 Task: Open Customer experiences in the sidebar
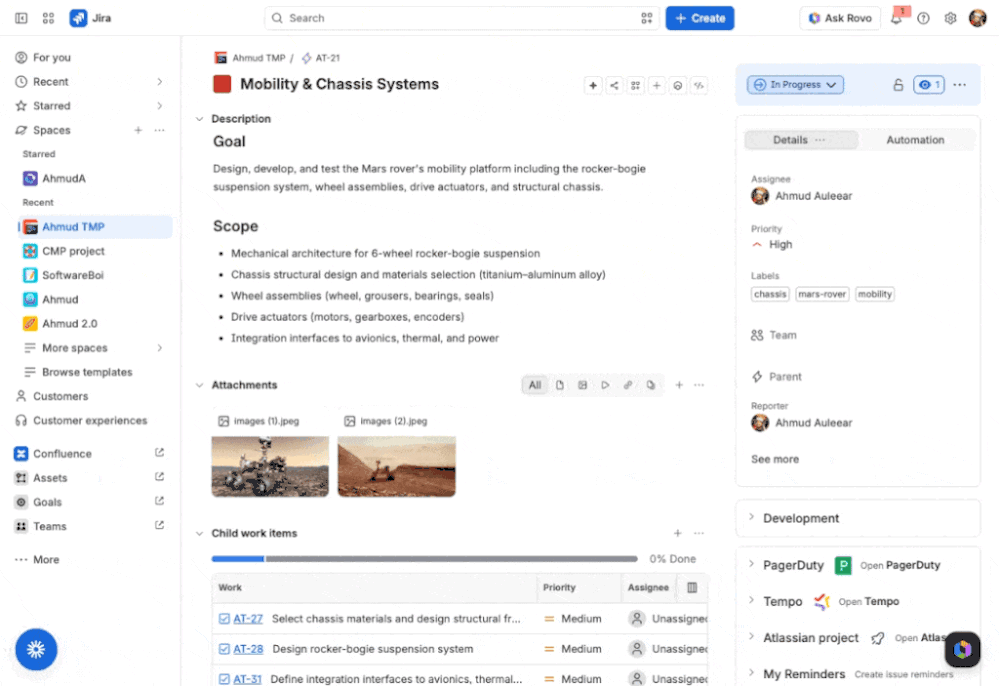point(90,420)
